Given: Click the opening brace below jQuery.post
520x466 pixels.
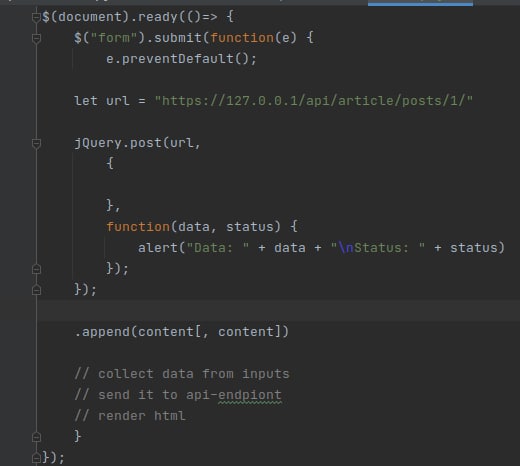Looking at the screenshot, I should [x=110, y=164].
